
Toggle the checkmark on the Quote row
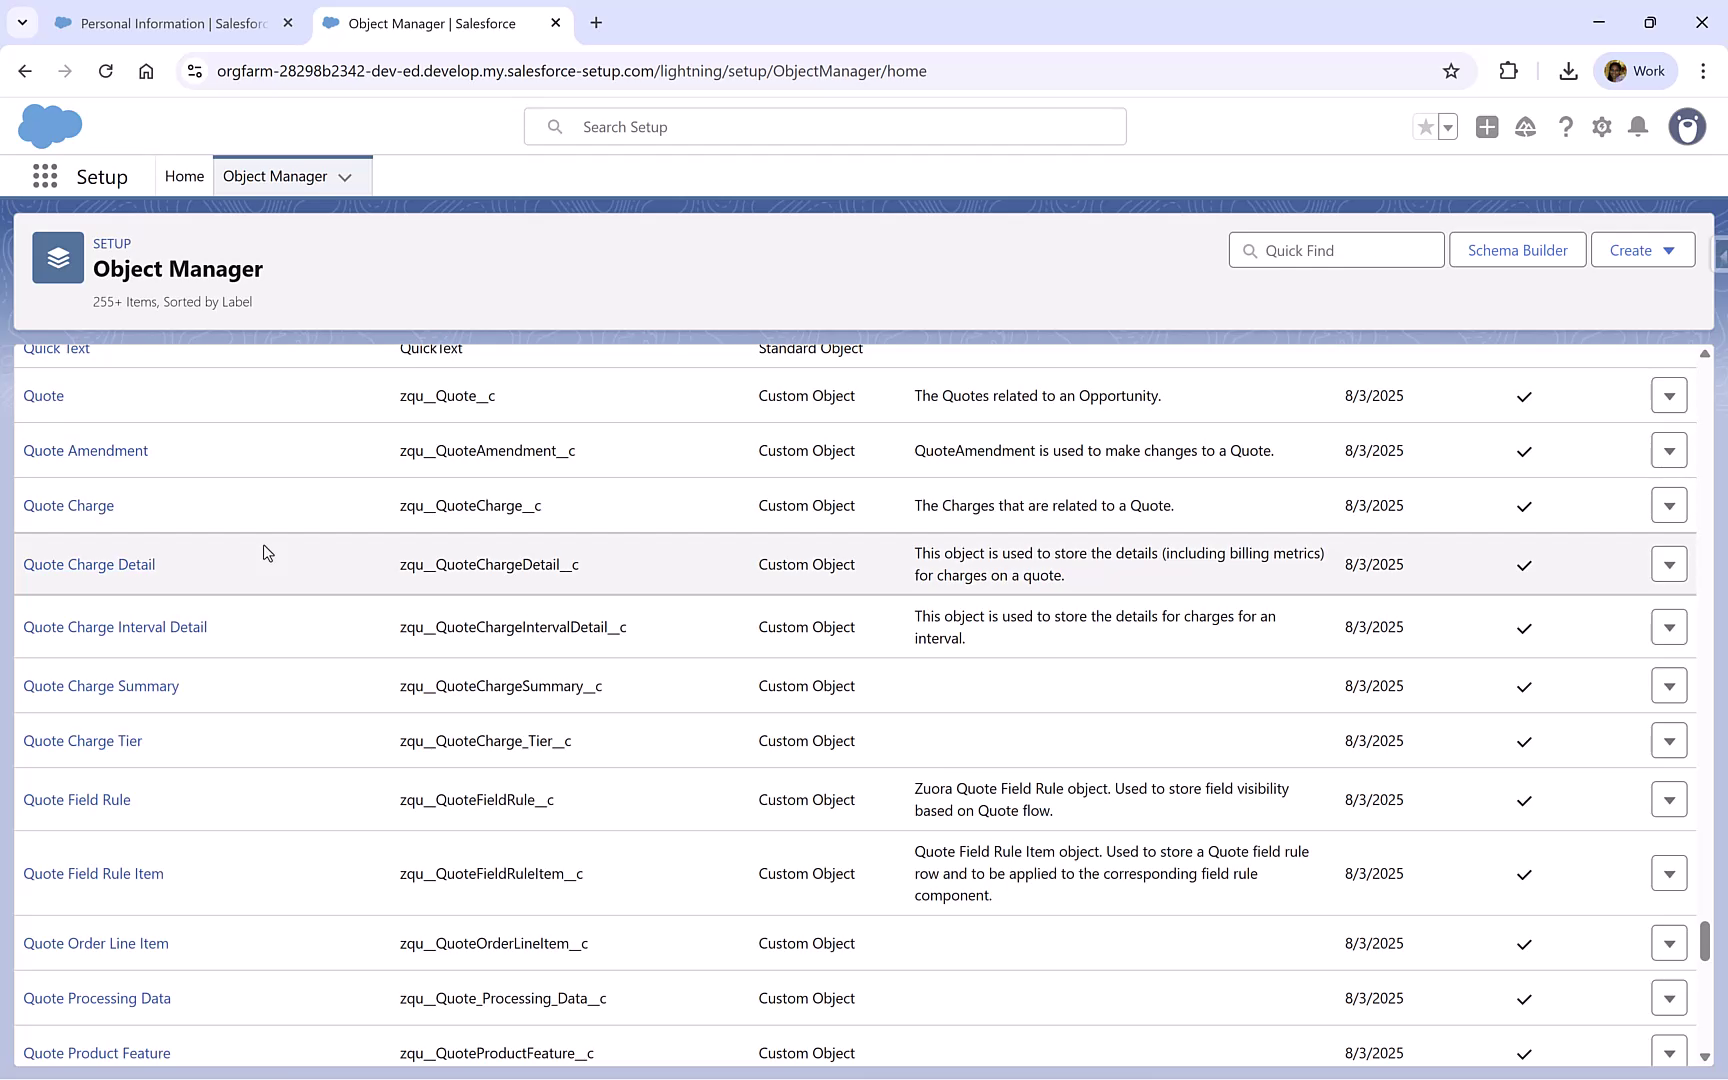(x=1523, y=397)
